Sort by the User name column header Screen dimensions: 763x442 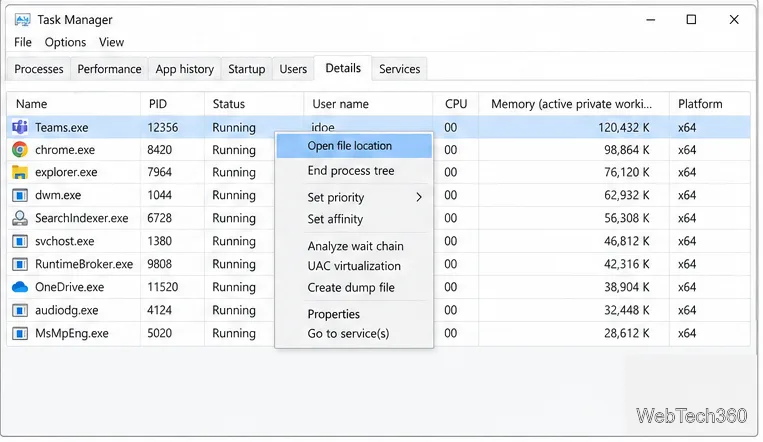tap(368, 104)
